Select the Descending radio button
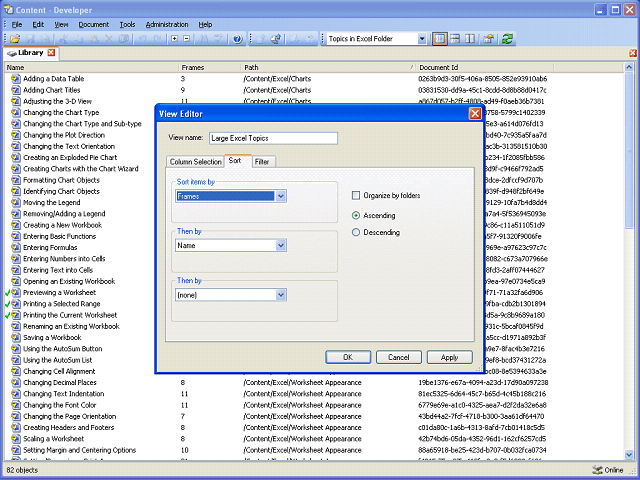Image resolution: width=640 pixels, height=480 pixels. 356,232
